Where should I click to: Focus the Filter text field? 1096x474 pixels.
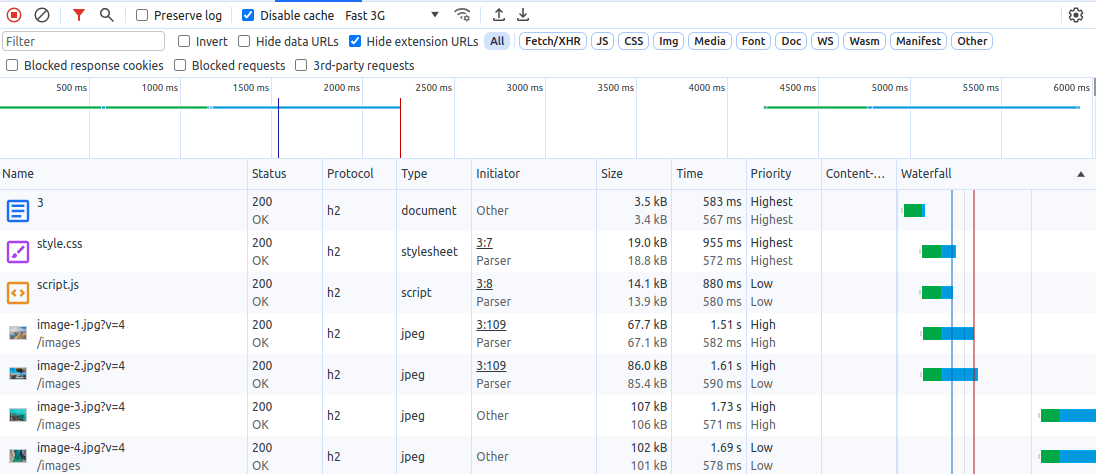(x=84, y=41)
